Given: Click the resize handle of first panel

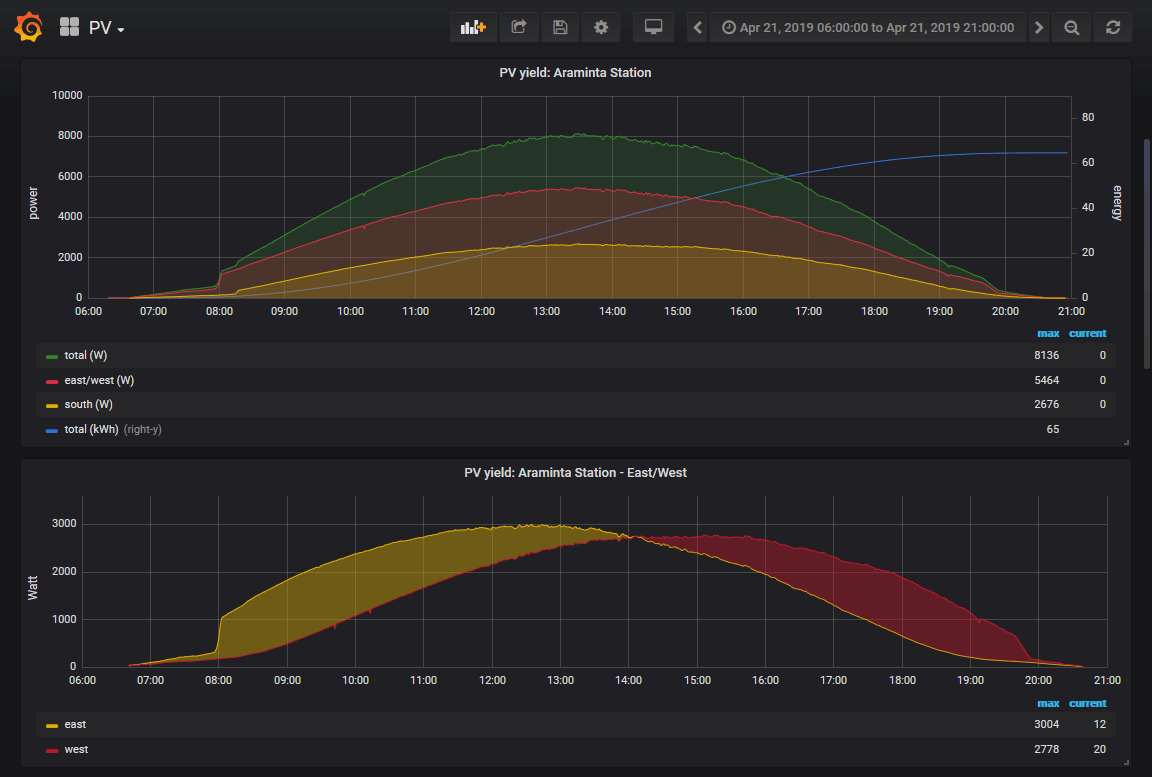Looking at the screenshot, I should pyautogui.click(x=1126, y=443).
